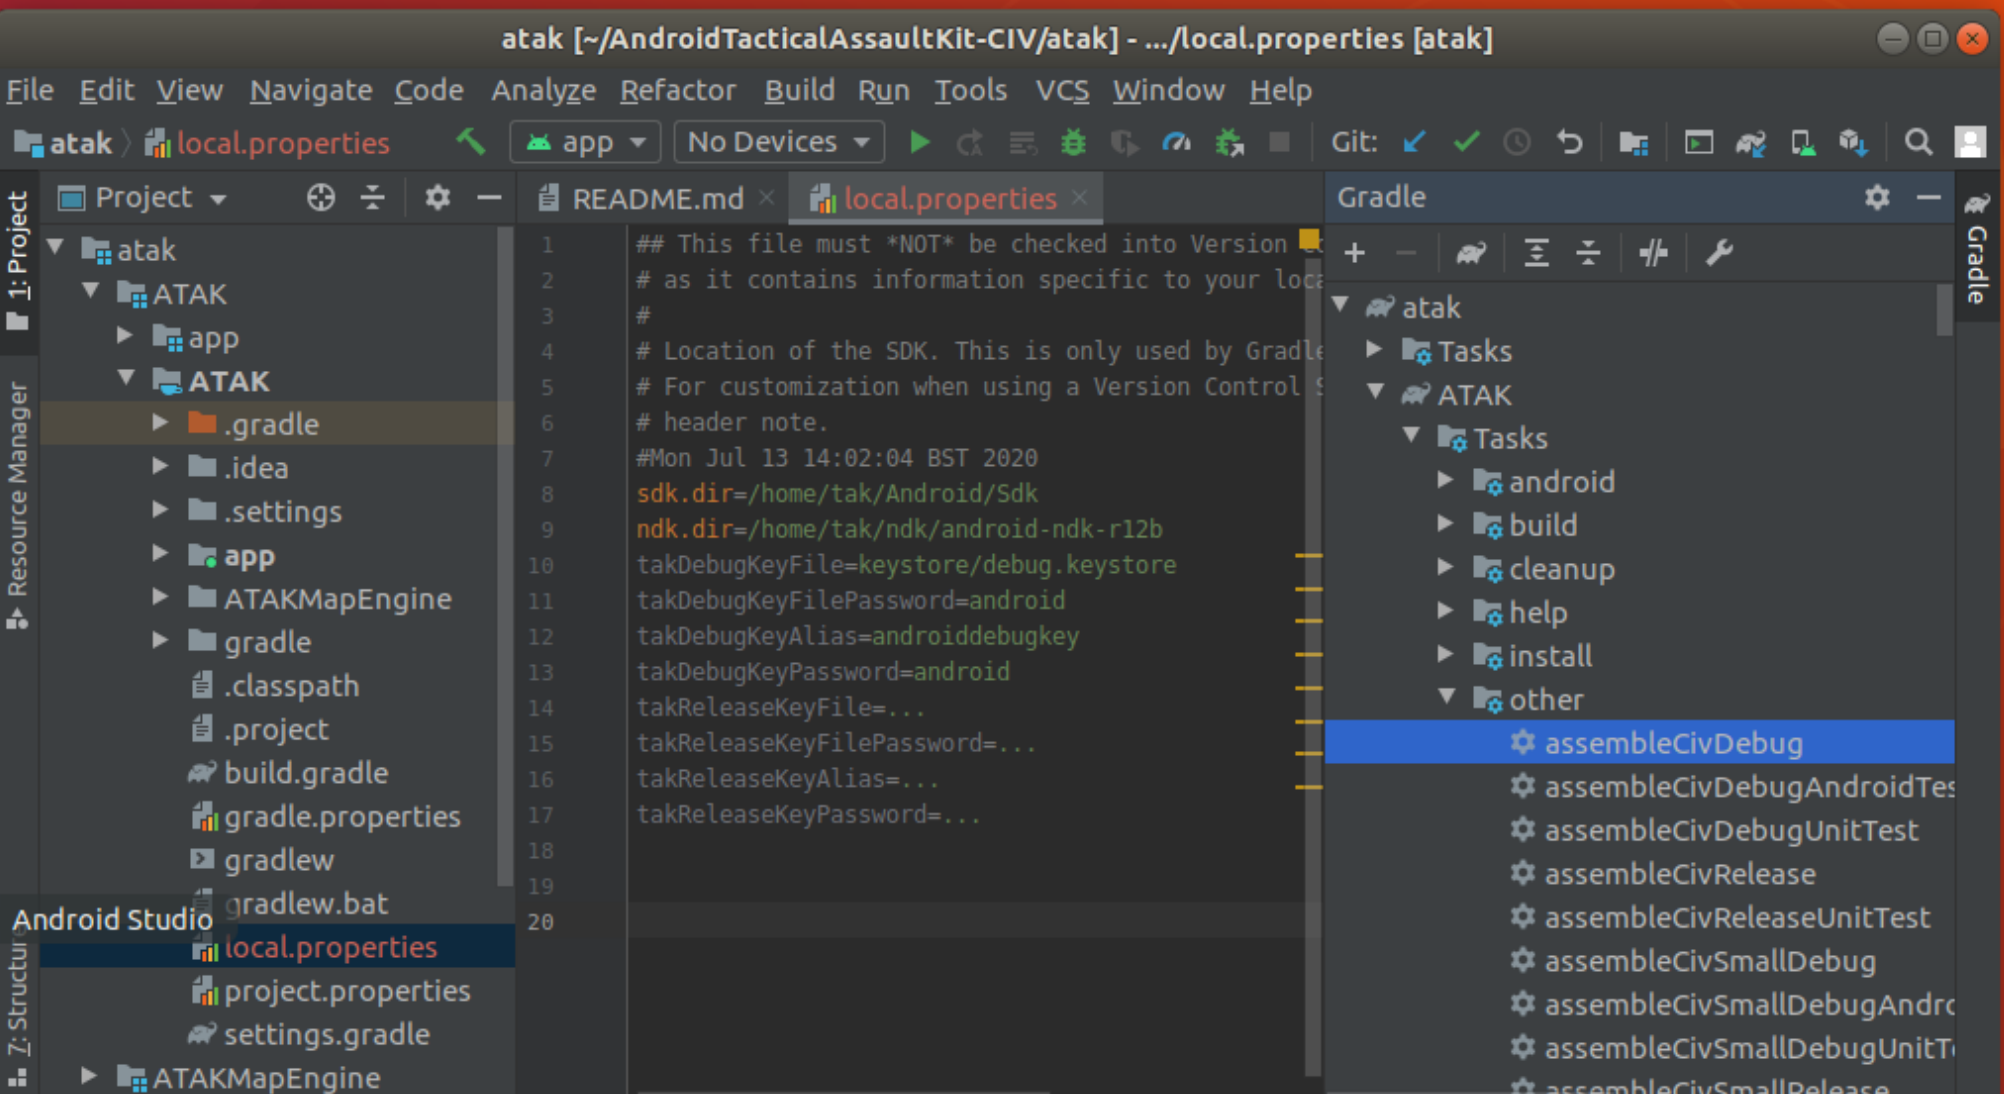Image resolution: width=2004 pixels, height=1094 pixels.
Task: Open Project panel settings gear
Action: pos(437,198)
